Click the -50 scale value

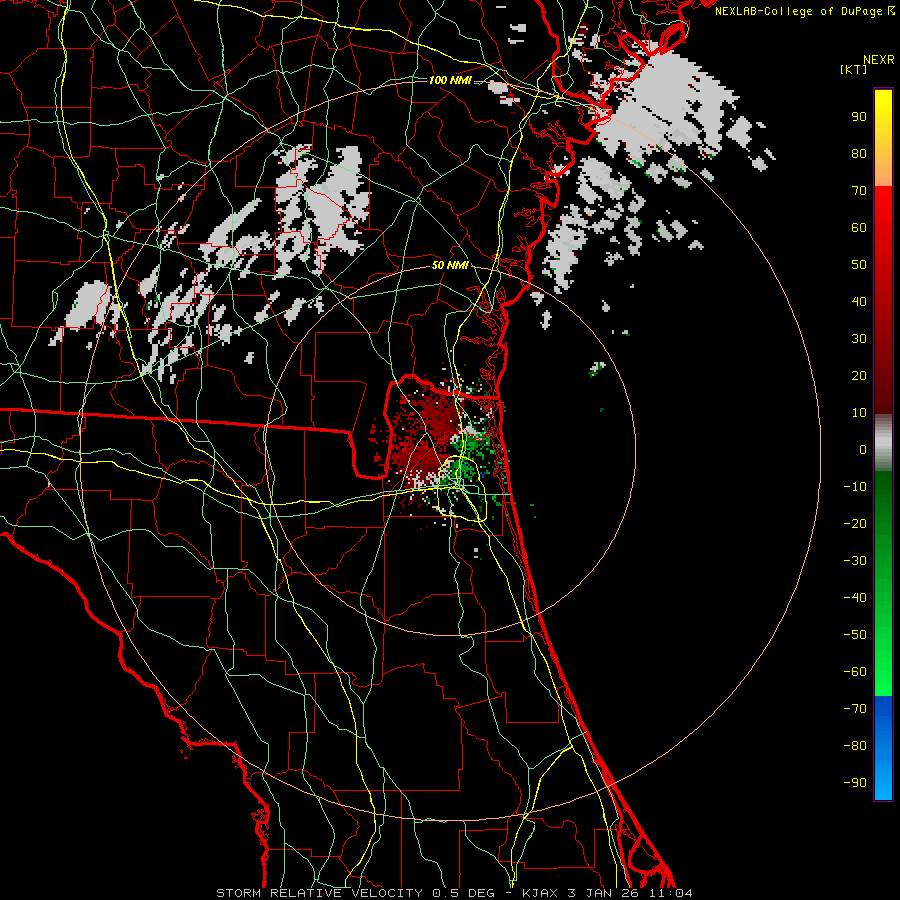(855, 635)
